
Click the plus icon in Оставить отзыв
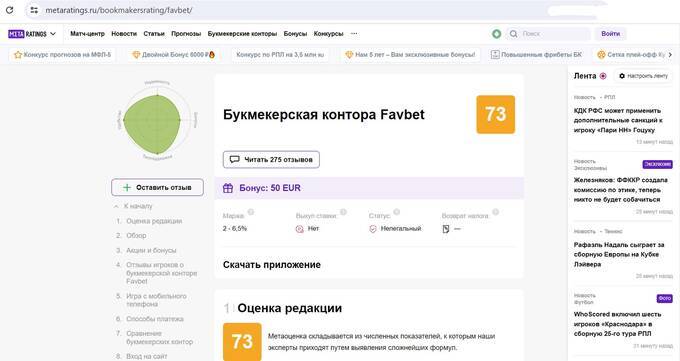tap(127, 187)
